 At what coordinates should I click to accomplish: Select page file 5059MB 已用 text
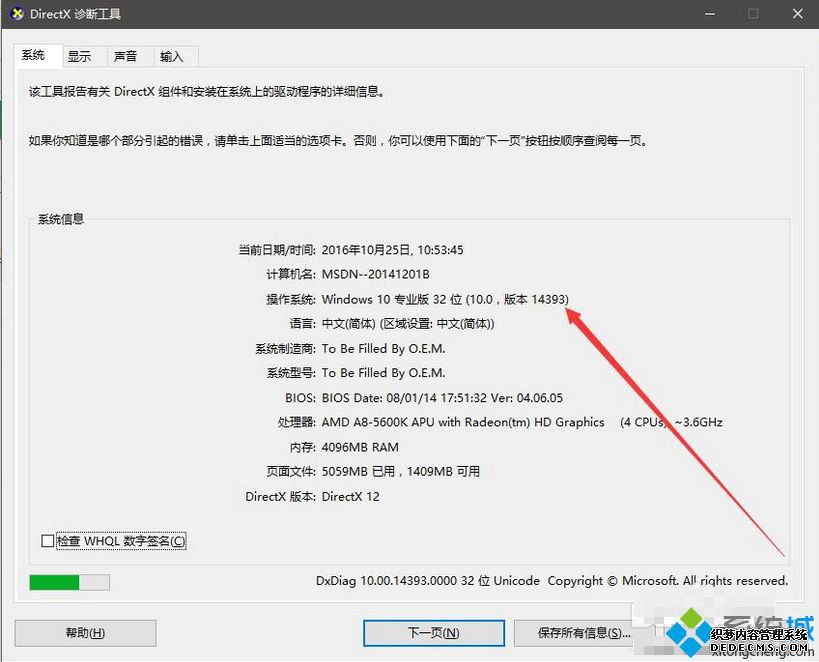pos(401,472)
